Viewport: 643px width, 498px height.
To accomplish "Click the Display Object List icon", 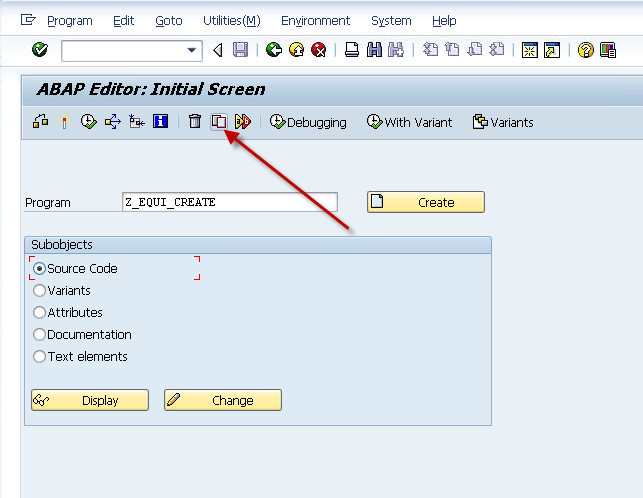I will click(137, 122).
